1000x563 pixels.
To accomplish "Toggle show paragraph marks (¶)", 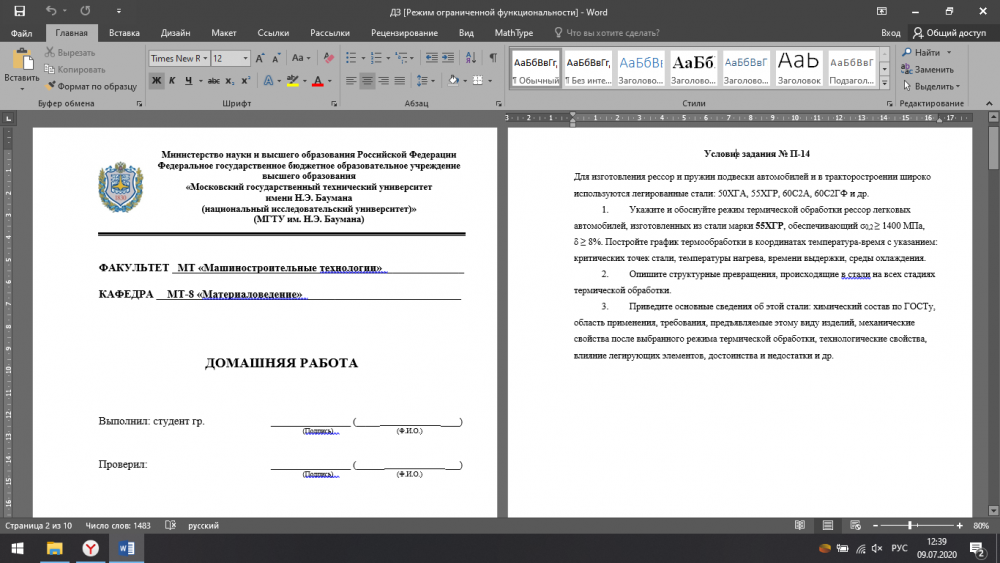I will [x=492, y=58].
